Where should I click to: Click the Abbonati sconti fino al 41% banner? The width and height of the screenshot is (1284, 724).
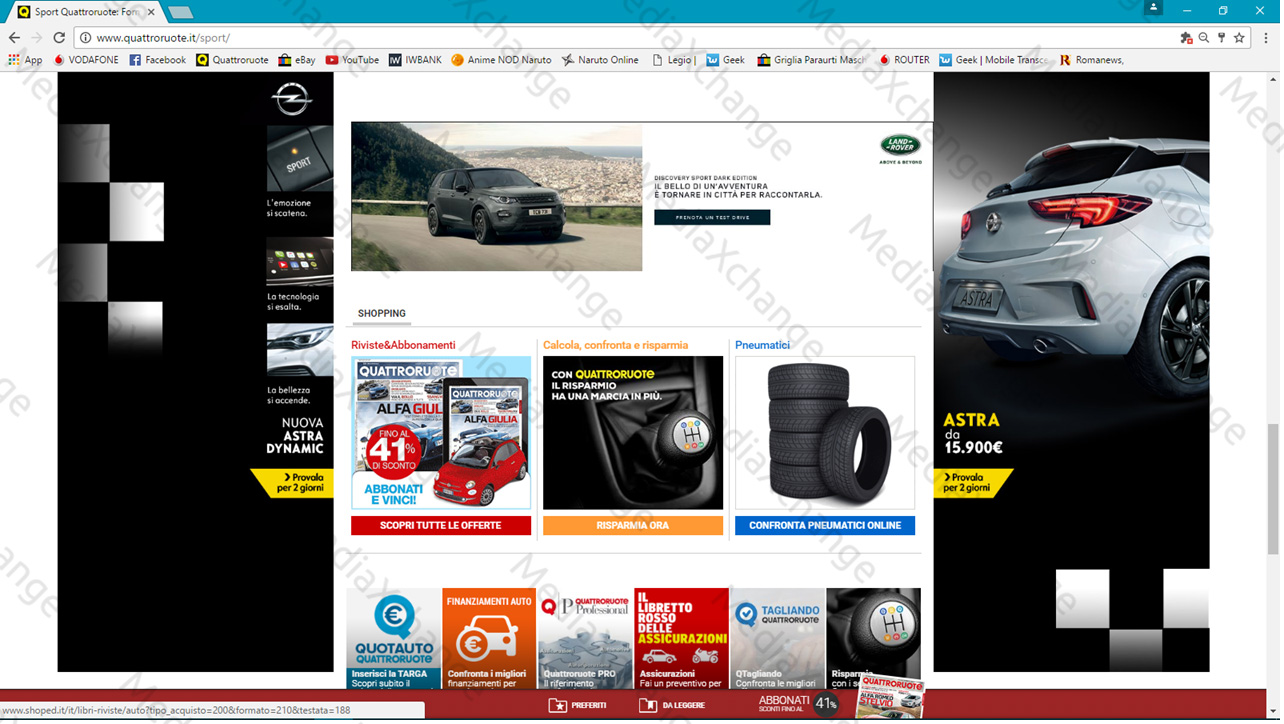click(840, 702)
